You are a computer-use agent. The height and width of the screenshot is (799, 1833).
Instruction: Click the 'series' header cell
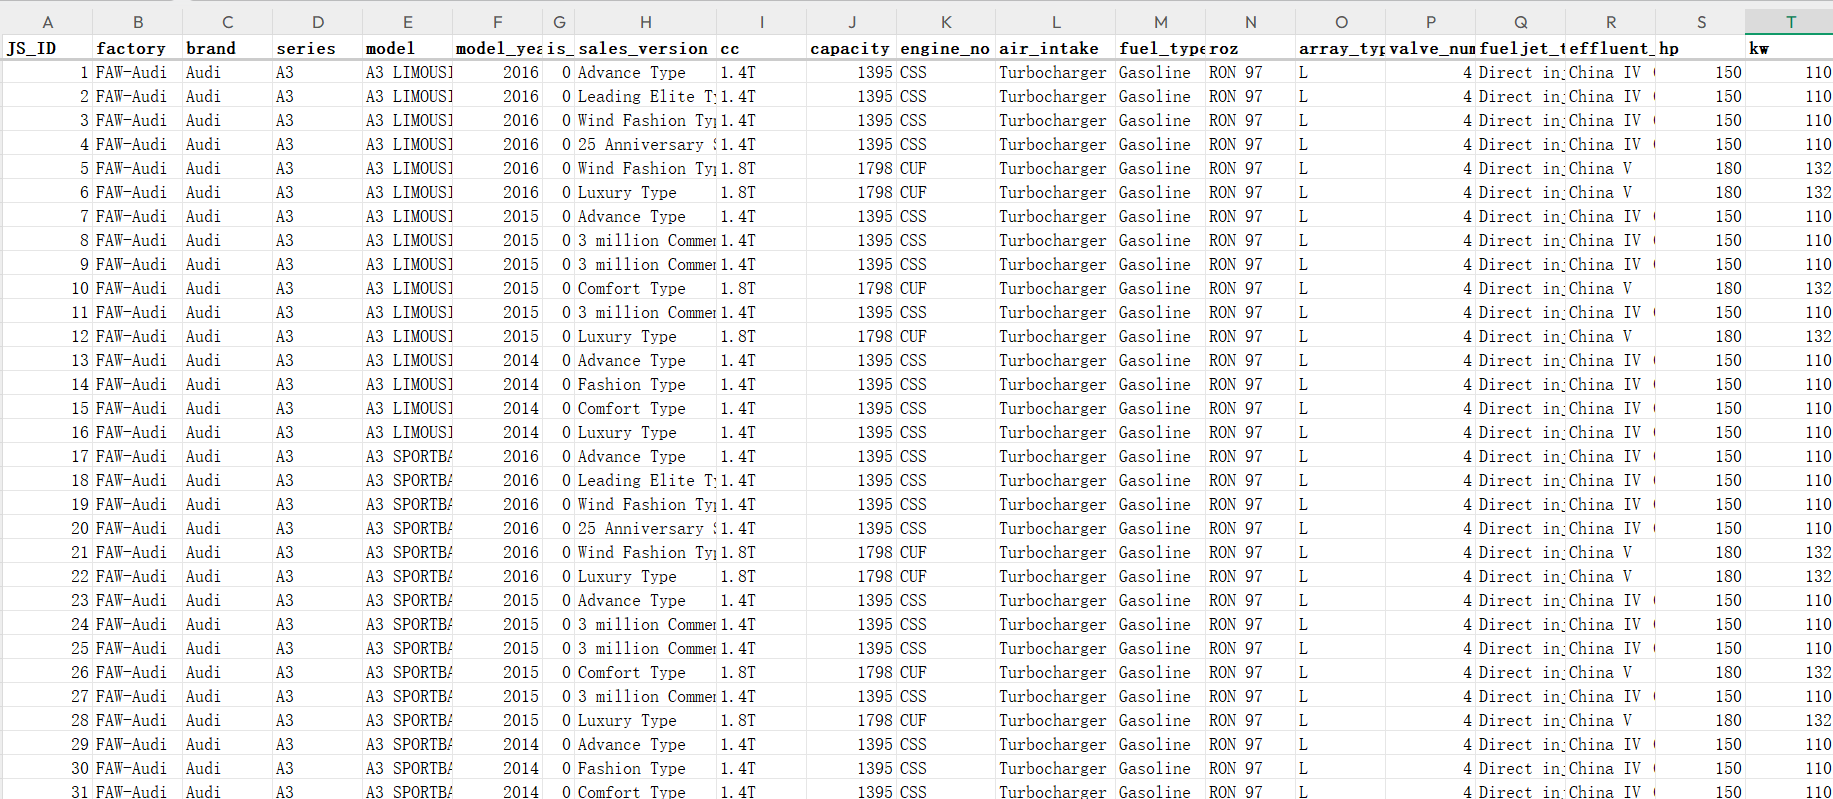coord(317,48)
